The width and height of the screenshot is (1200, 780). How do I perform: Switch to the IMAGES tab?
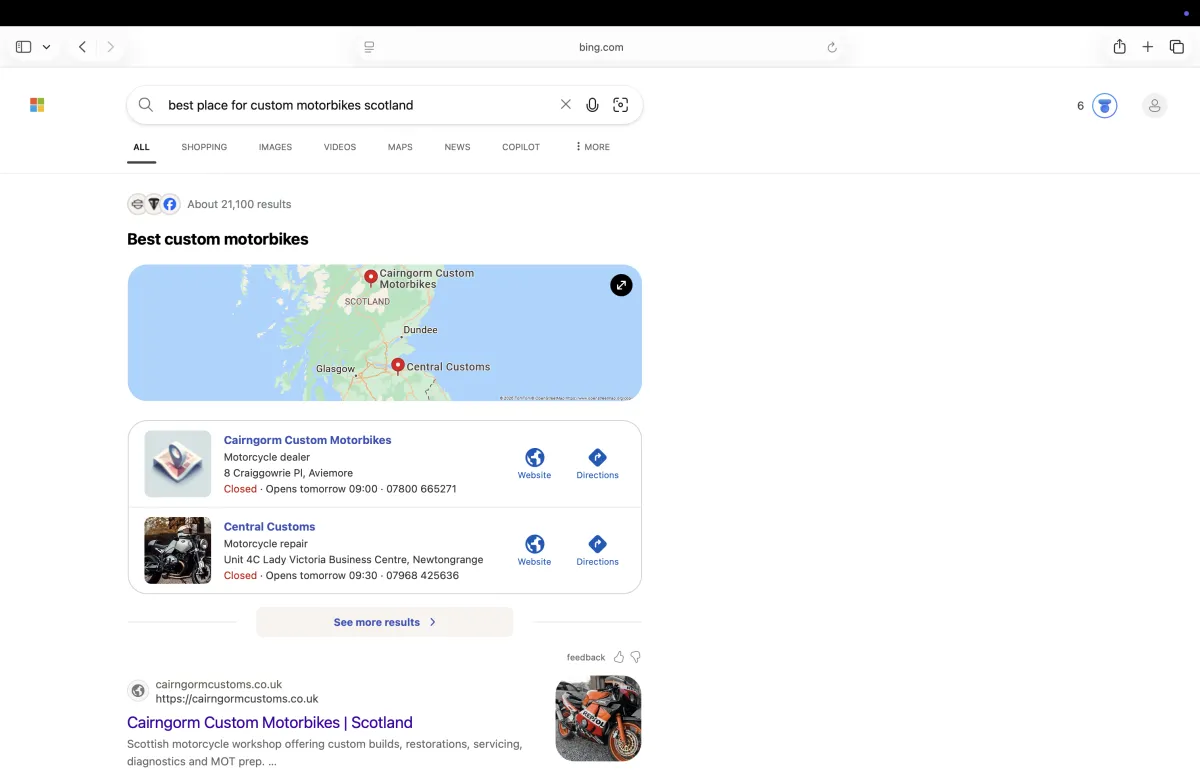point(275,147)
